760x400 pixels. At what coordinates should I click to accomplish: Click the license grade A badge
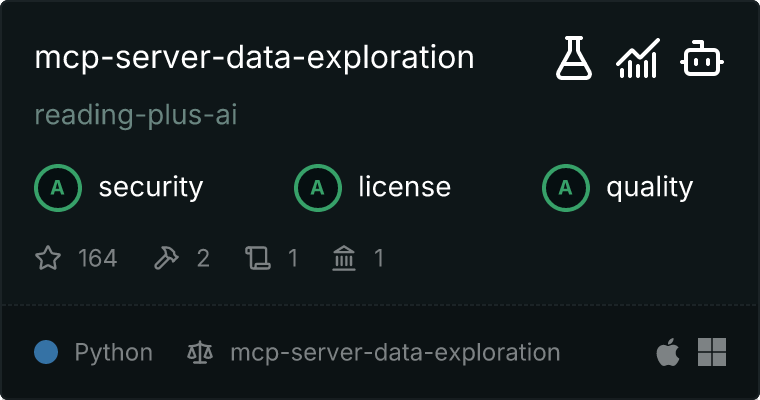[317, 188]
